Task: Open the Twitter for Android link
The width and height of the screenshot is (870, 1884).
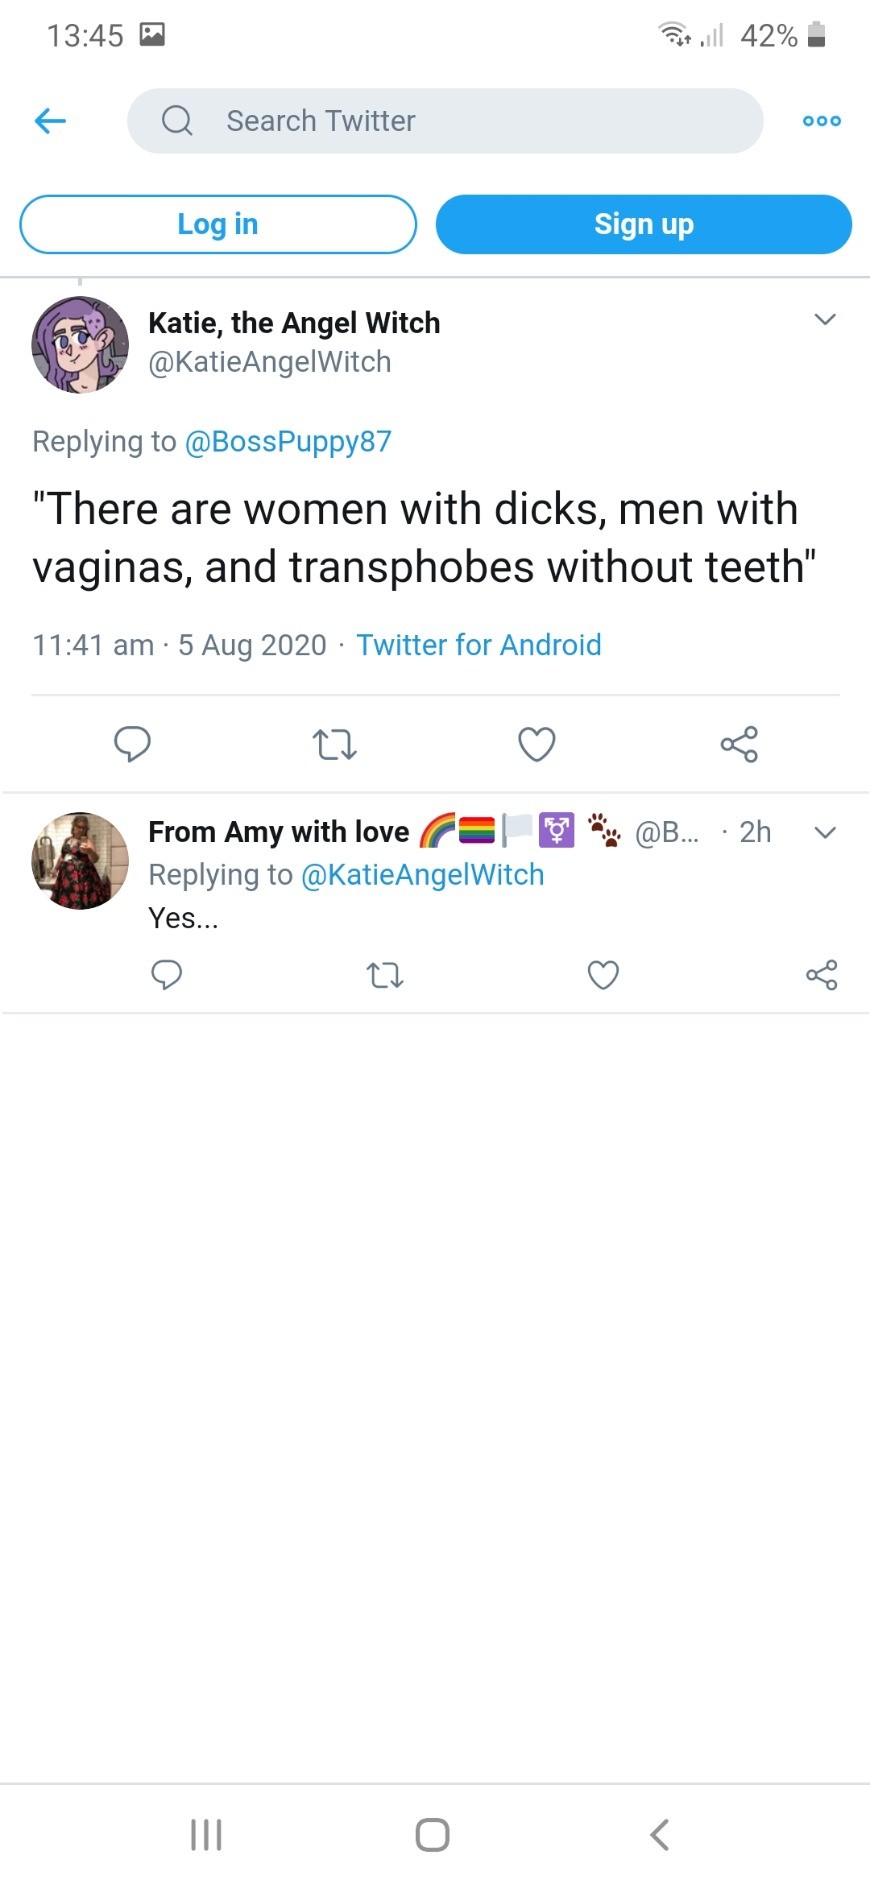Action: coord(479,645)
